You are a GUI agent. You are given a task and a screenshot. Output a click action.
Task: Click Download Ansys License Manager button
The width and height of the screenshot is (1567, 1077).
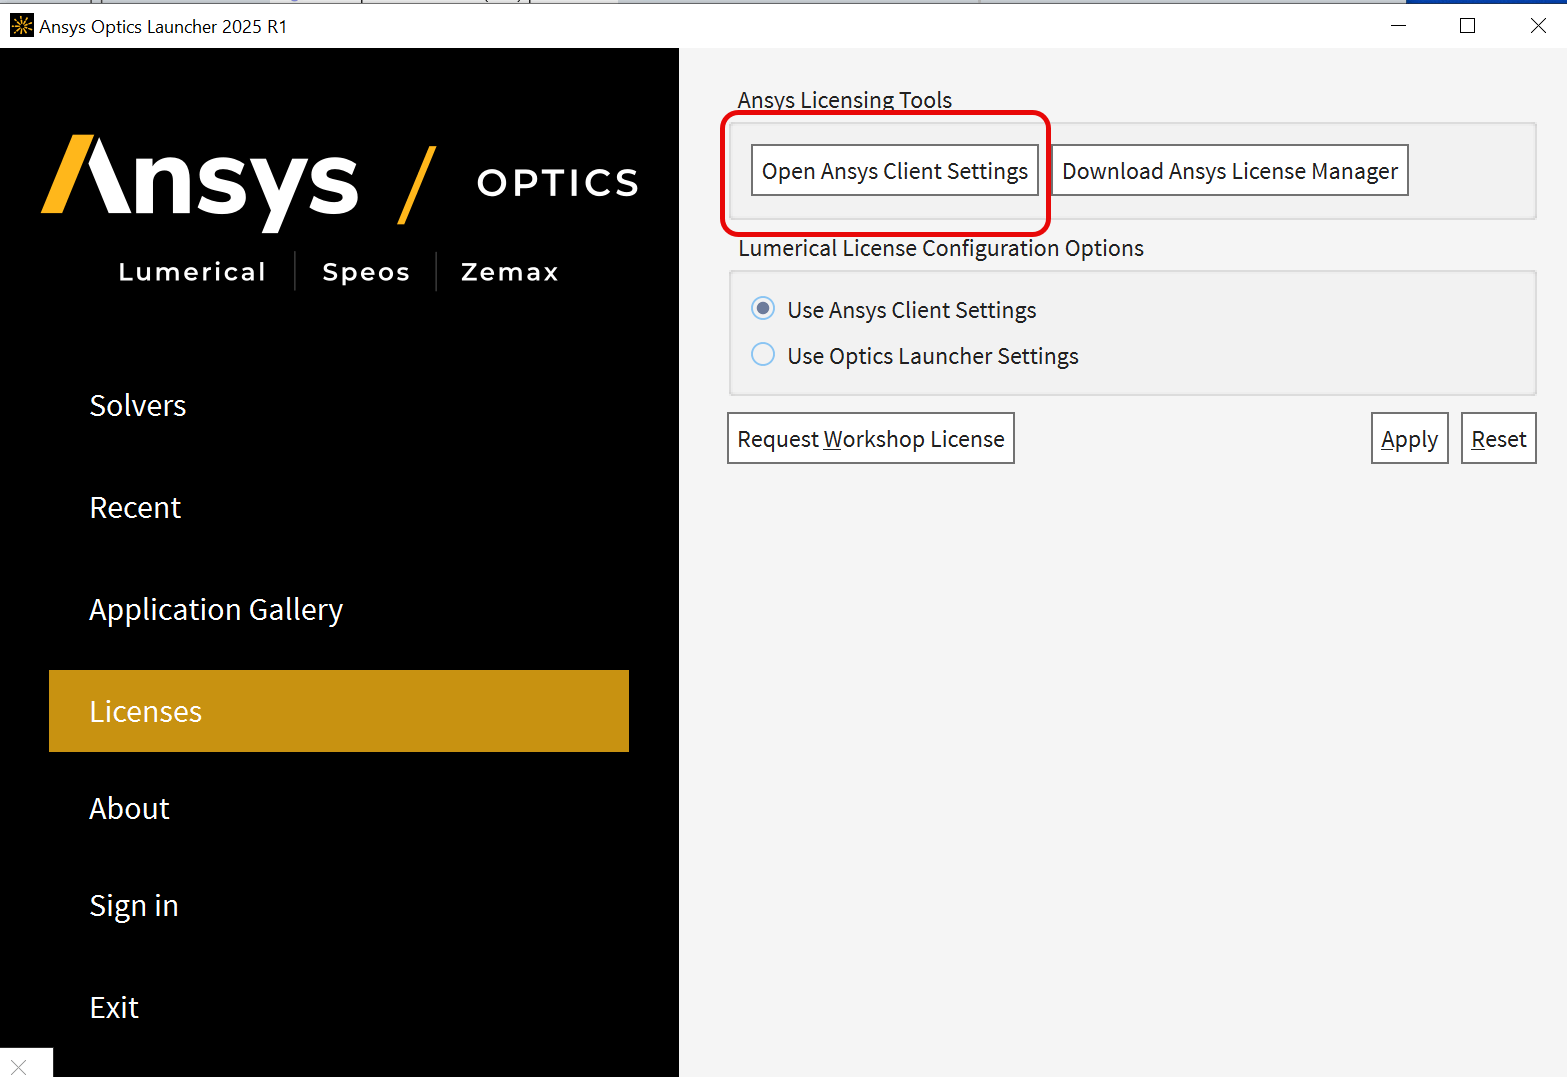coord(1230,170)
